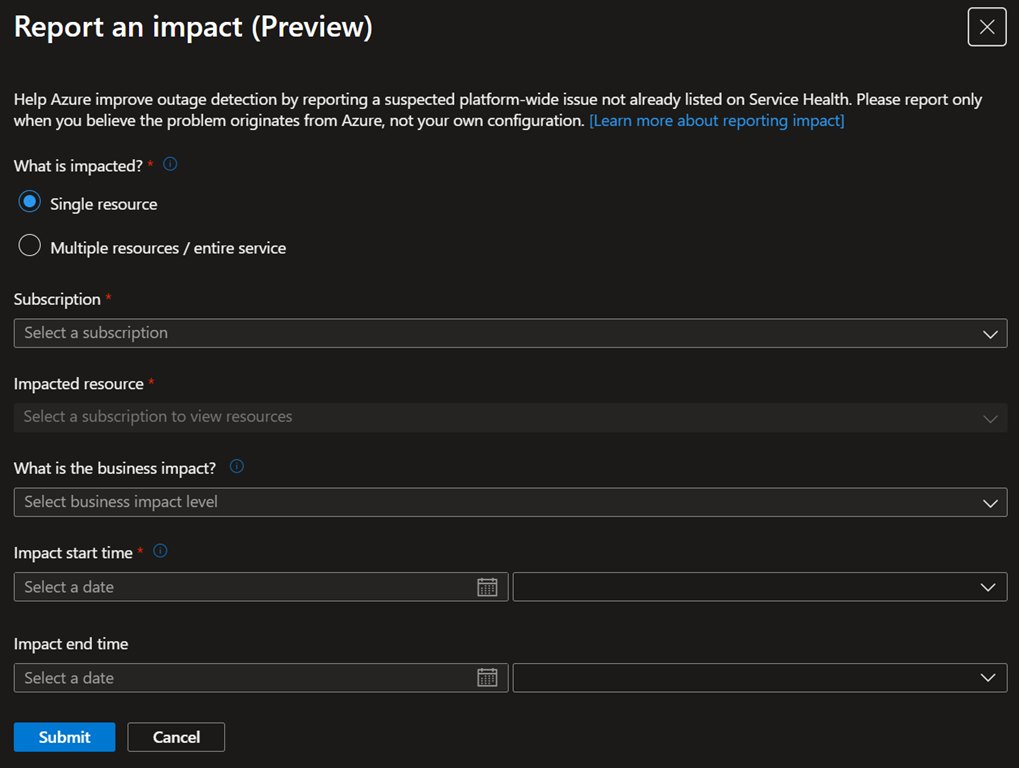
Task: Open the Impact end time hour dropdown
Action: [x=759, y=678]
